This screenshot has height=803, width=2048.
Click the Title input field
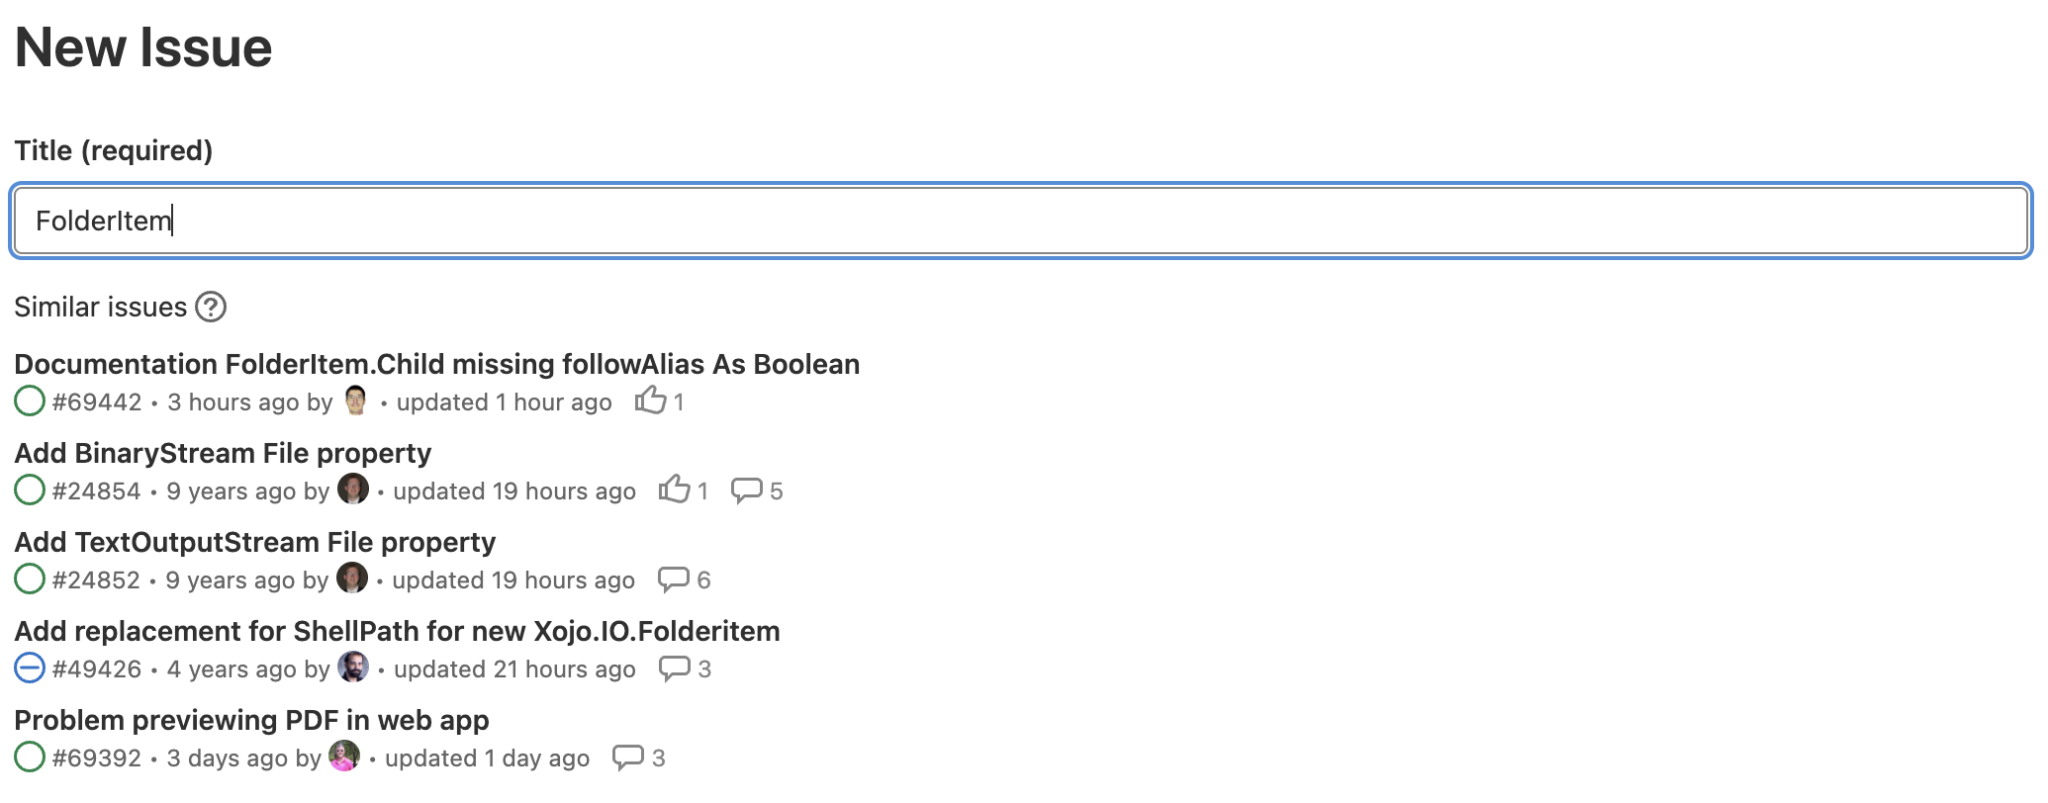(1020, 221)
